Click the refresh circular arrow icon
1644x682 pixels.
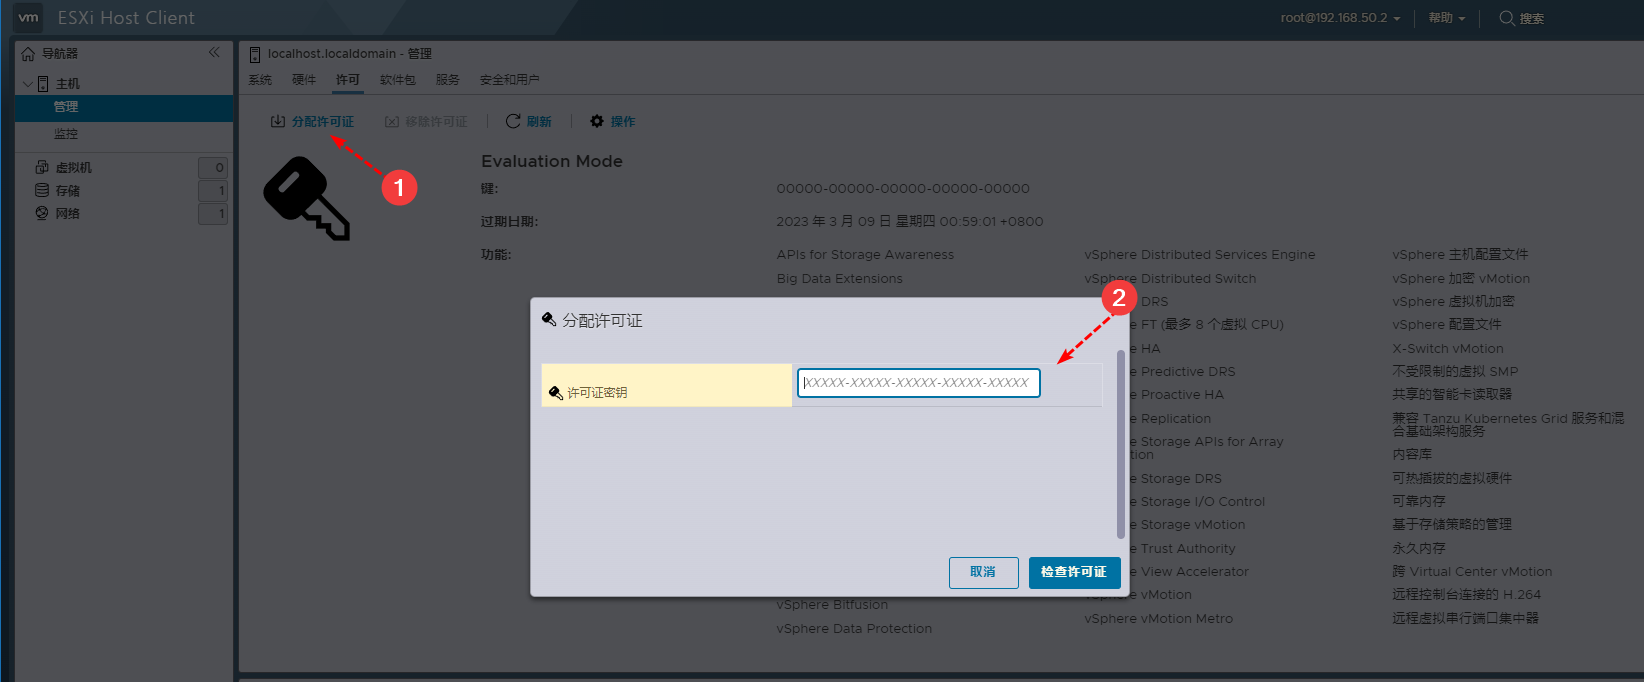[x=513, y=121]
